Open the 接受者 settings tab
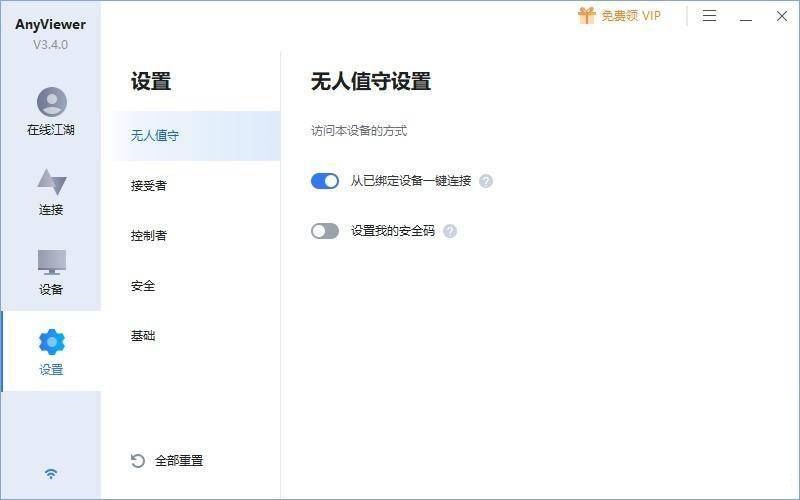The image size is (800, 500). pos(149,186)
